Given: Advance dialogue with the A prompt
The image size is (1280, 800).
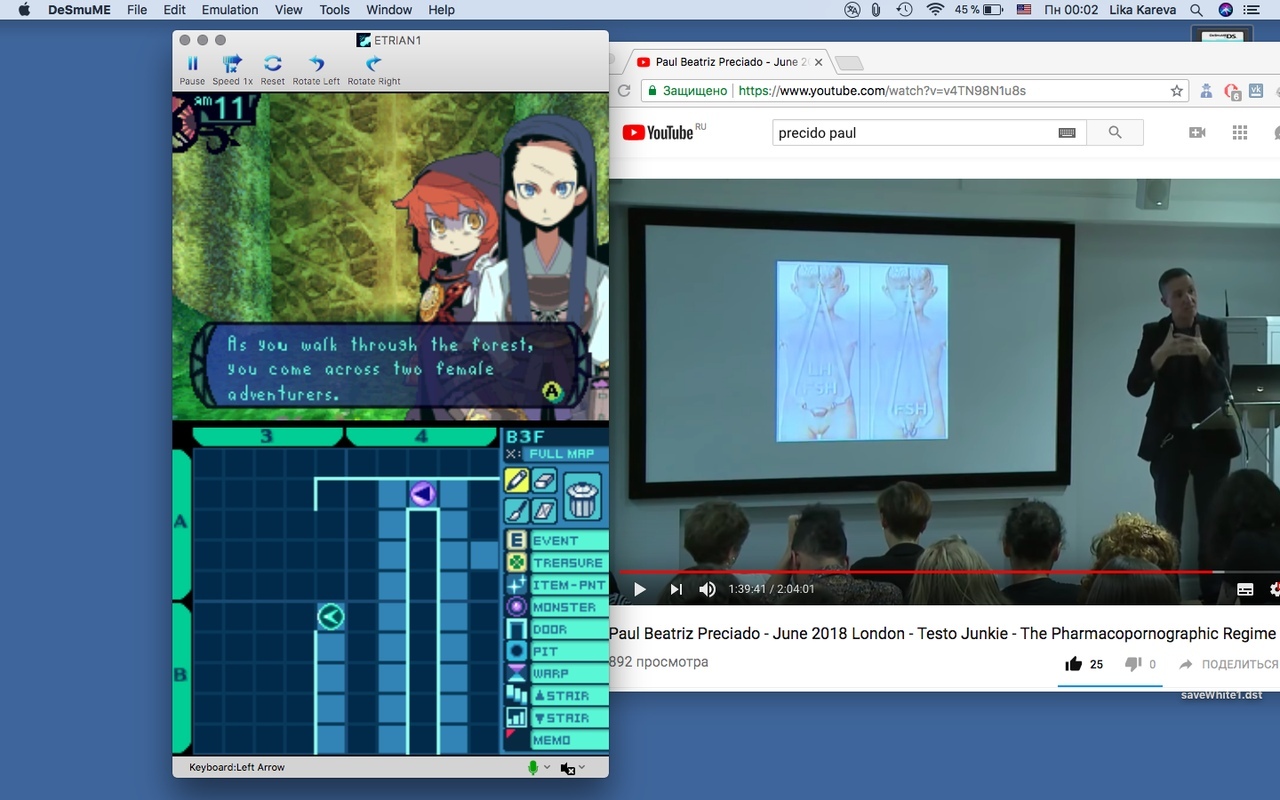Looking at the screenshot, I should [x=552, y=390].
